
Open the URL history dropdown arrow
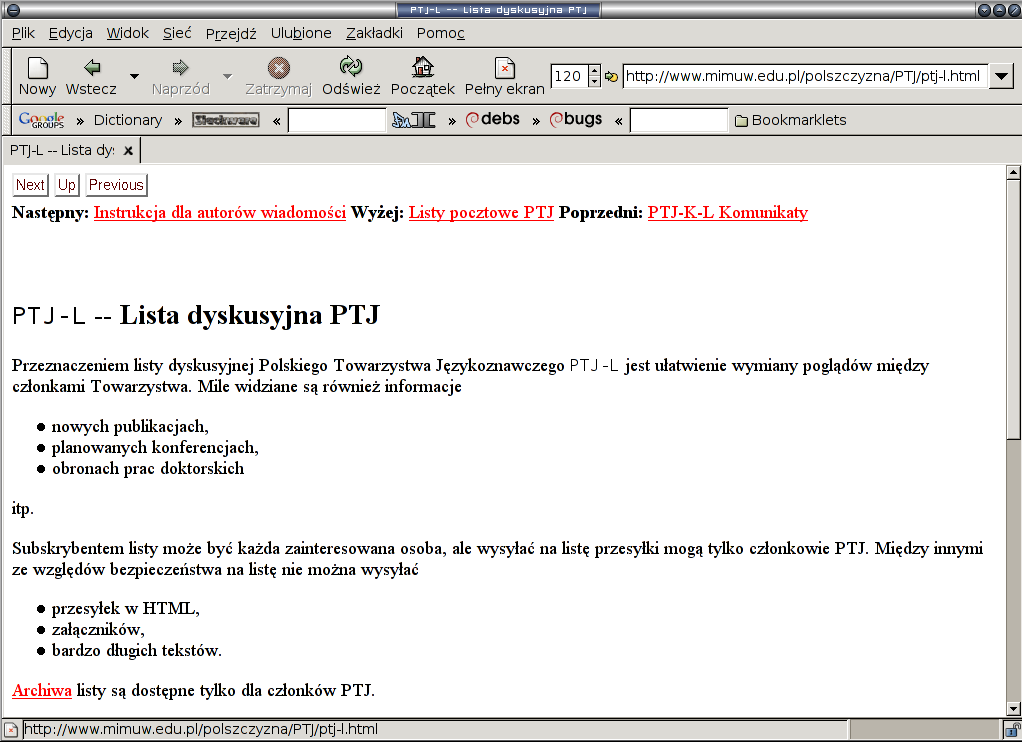(x=1001, y=76)
